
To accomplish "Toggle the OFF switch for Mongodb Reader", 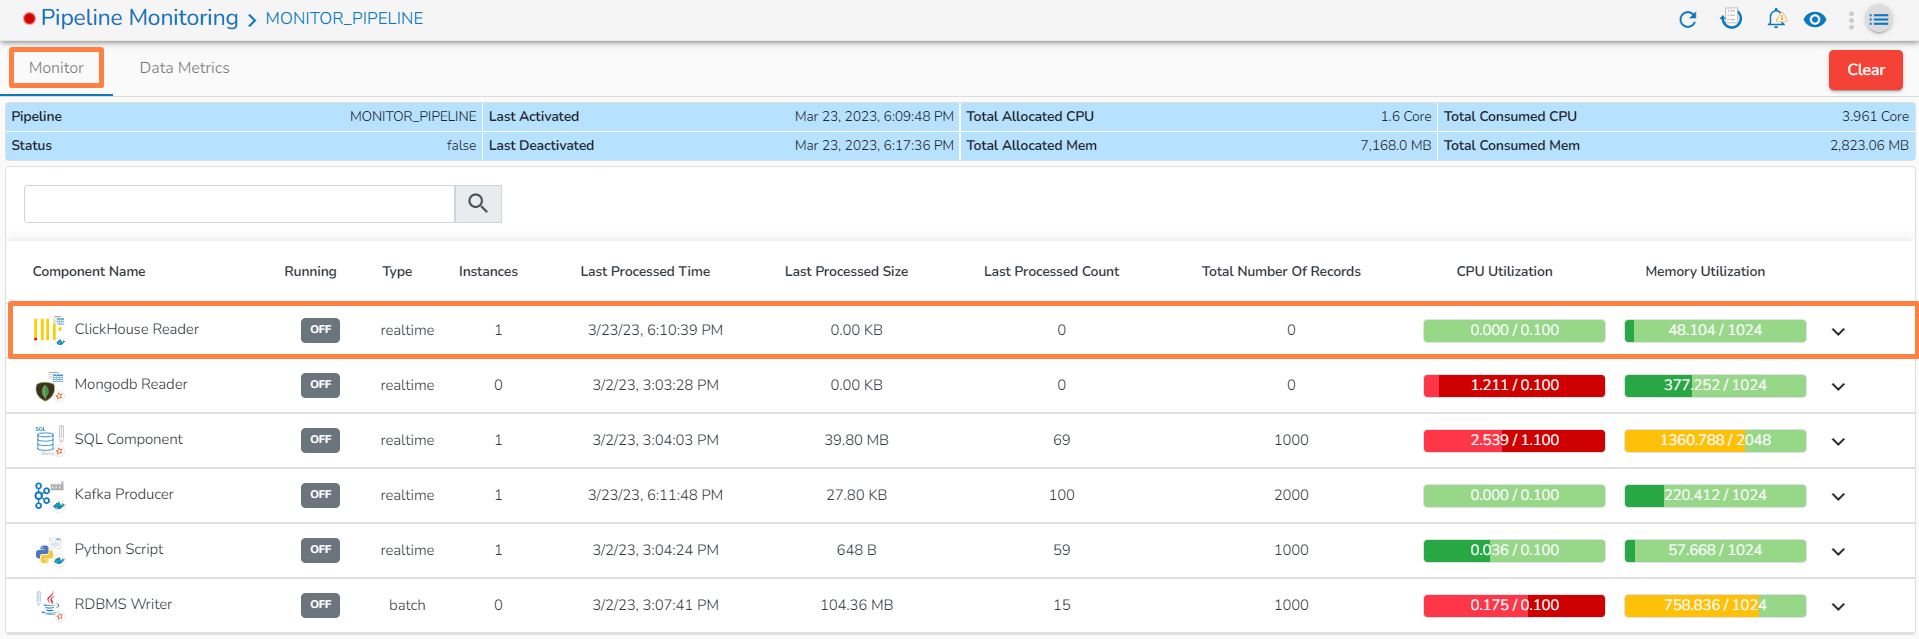I will pos(320,385).
